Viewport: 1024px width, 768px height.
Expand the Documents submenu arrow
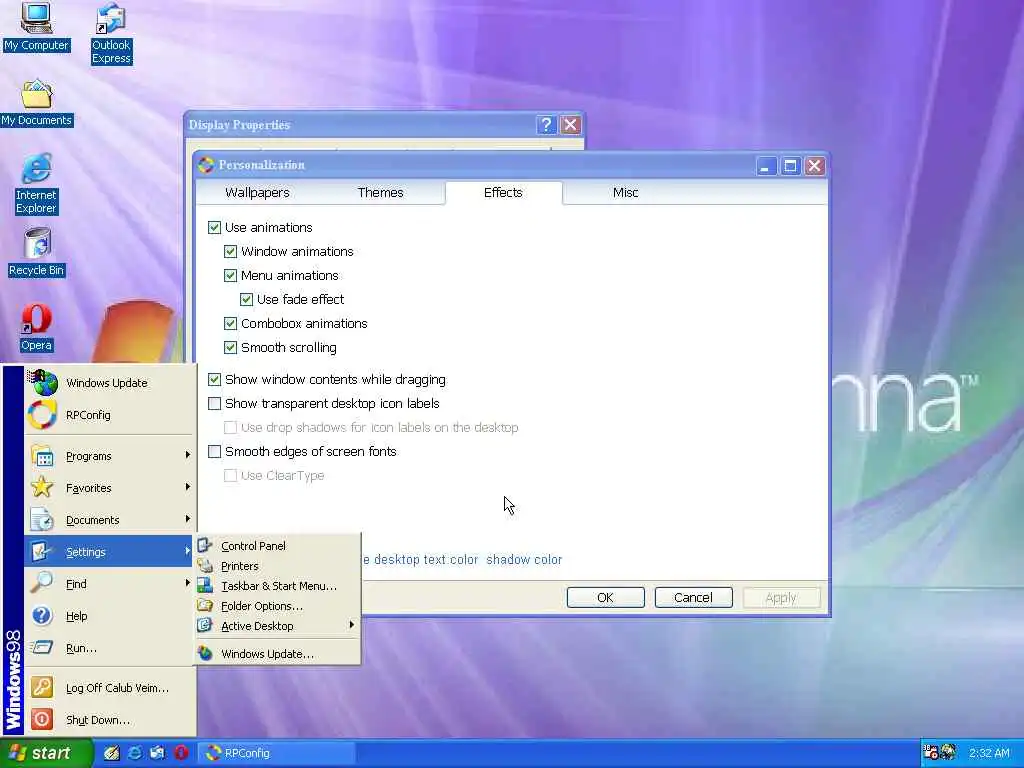coord(187,519)
